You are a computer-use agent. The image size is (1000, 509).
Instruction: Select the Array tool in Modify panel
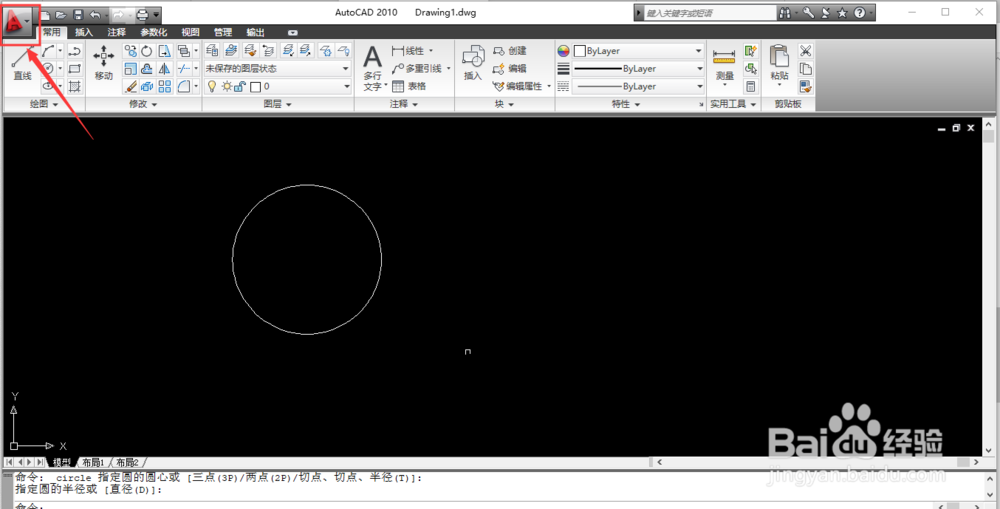click(x=165, y=85)
